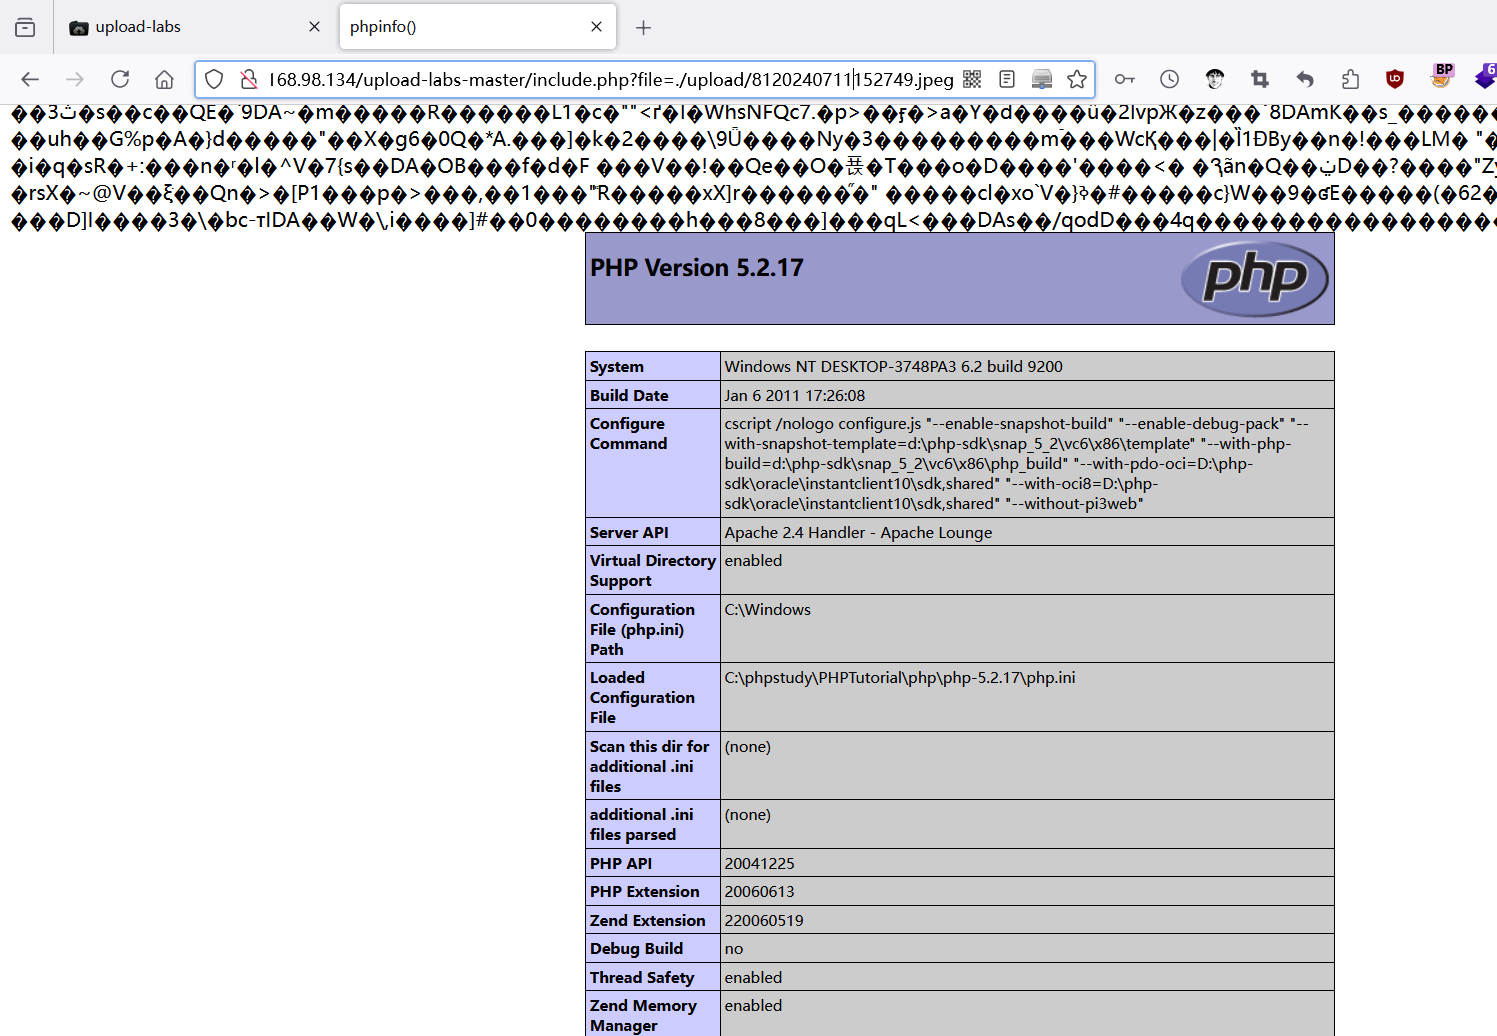This screenshot has height=1036, width=1497.
Task: Open the home page
Action: coord(165,79)
